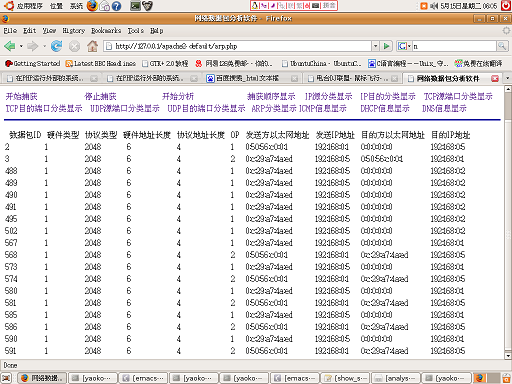
Task: Open the File menu
Action: click(10, 31)
